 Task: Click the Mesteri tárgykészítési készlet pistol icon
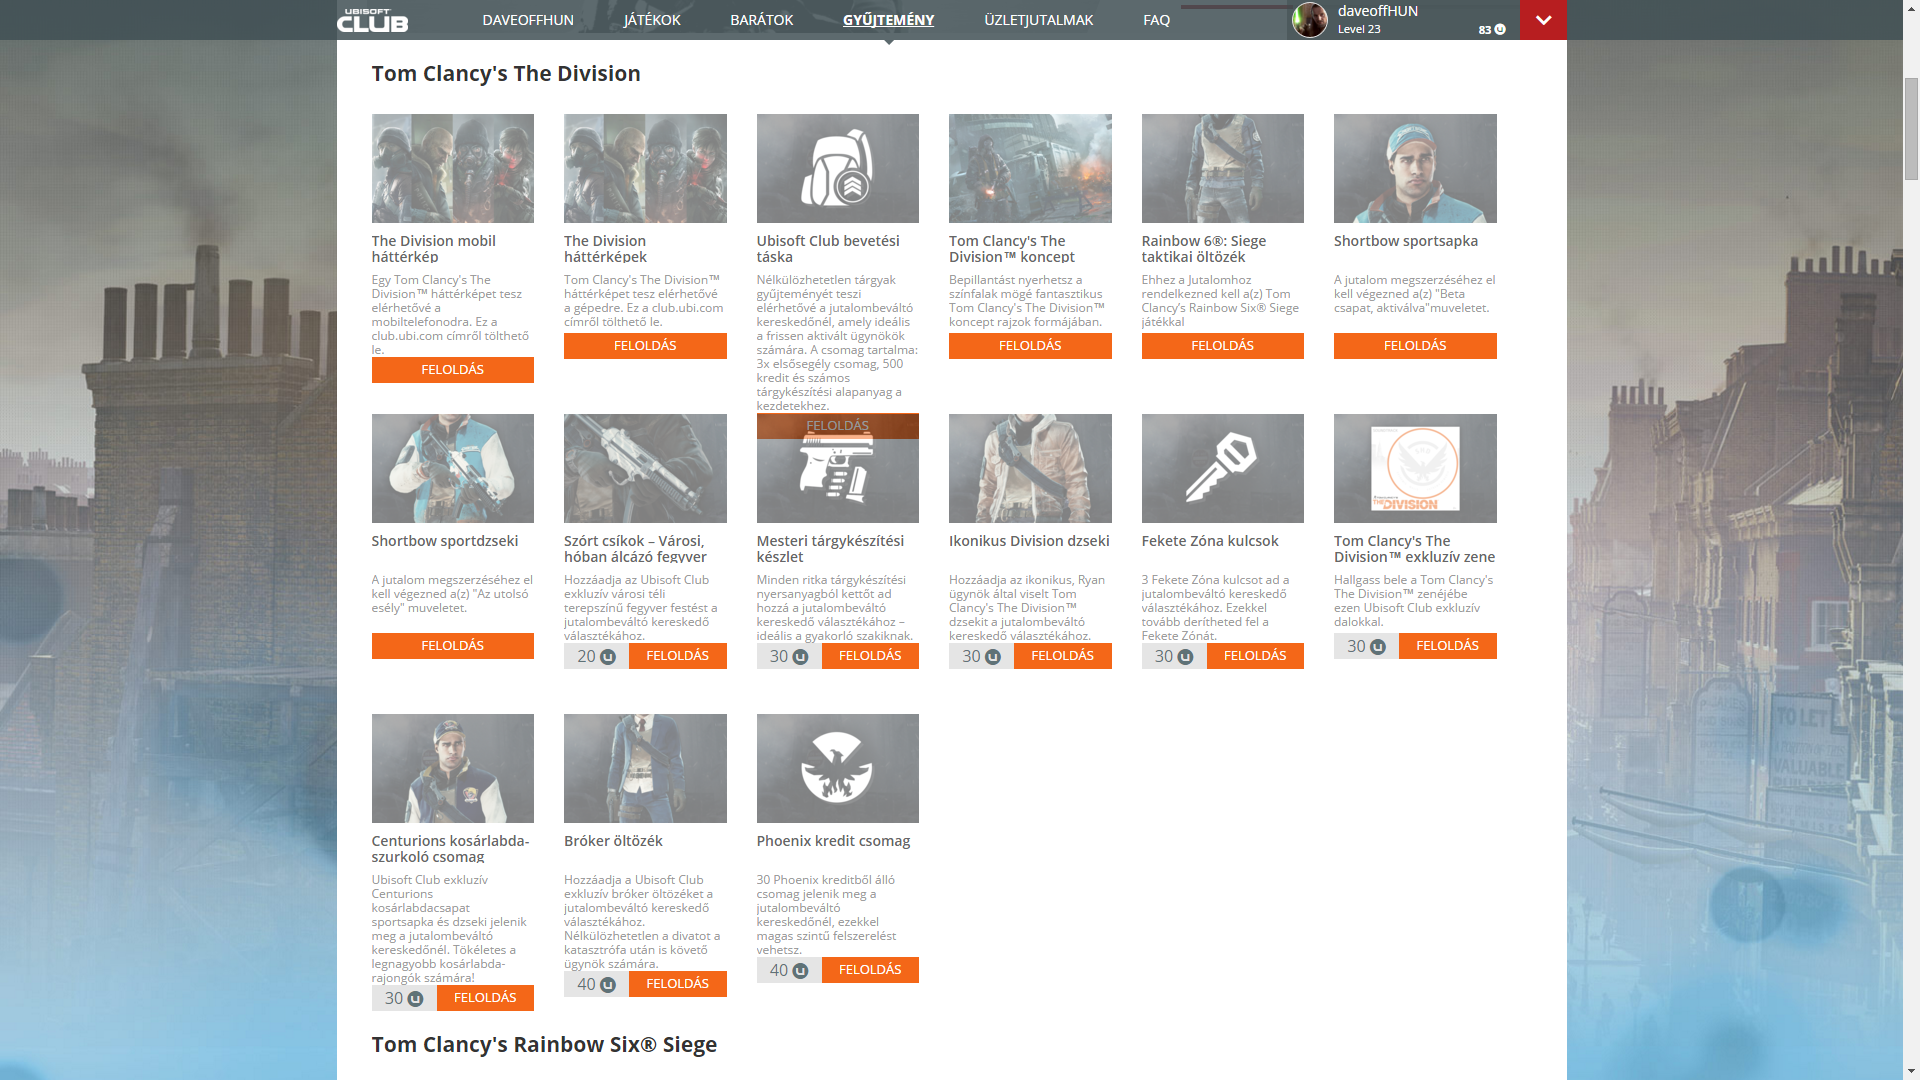(x=838, y=468)
